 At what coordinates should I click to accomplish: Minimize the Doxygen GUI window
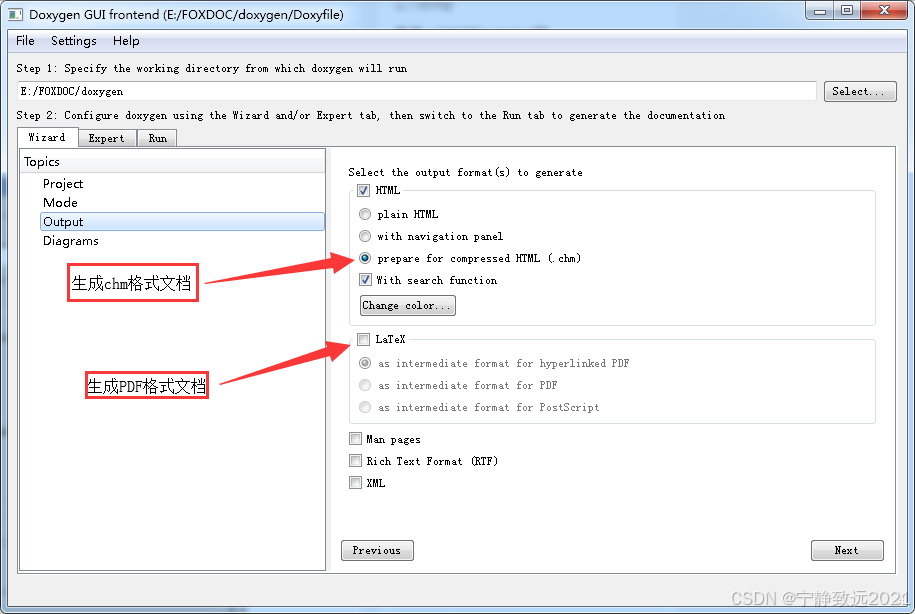tap(819, 11)
